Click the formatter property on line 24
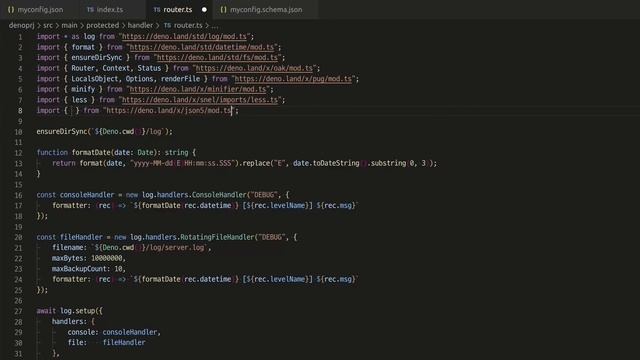 69,279
